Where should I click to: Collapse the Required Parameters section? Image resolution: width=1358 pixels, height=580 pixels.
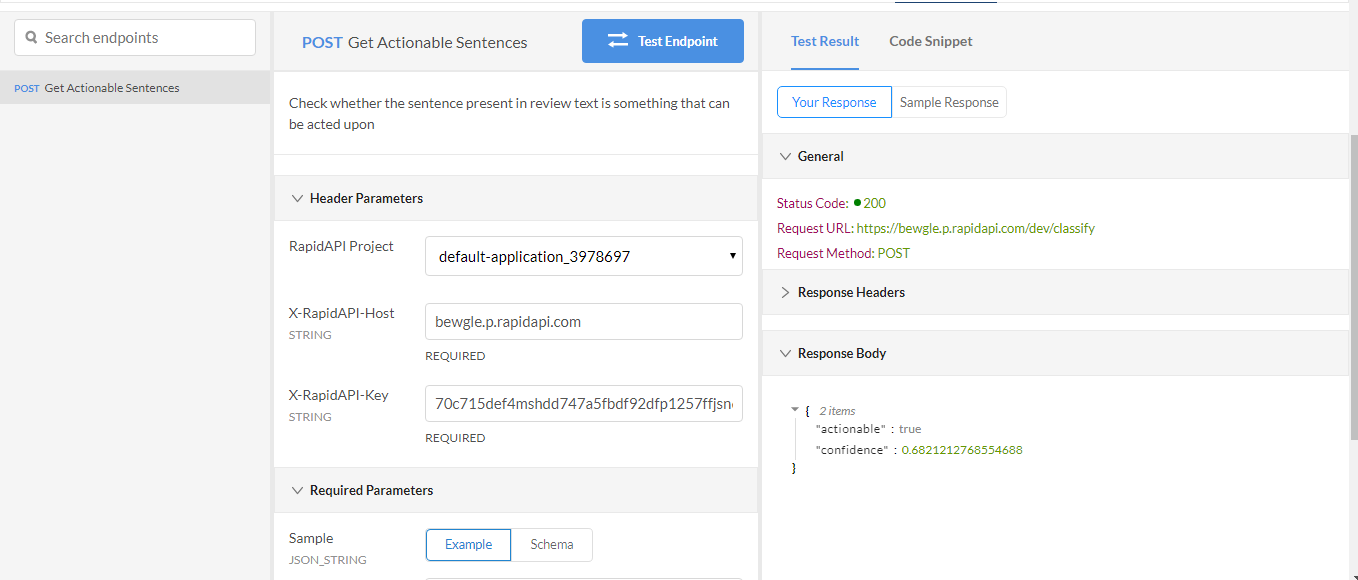[x=297, y=490]
